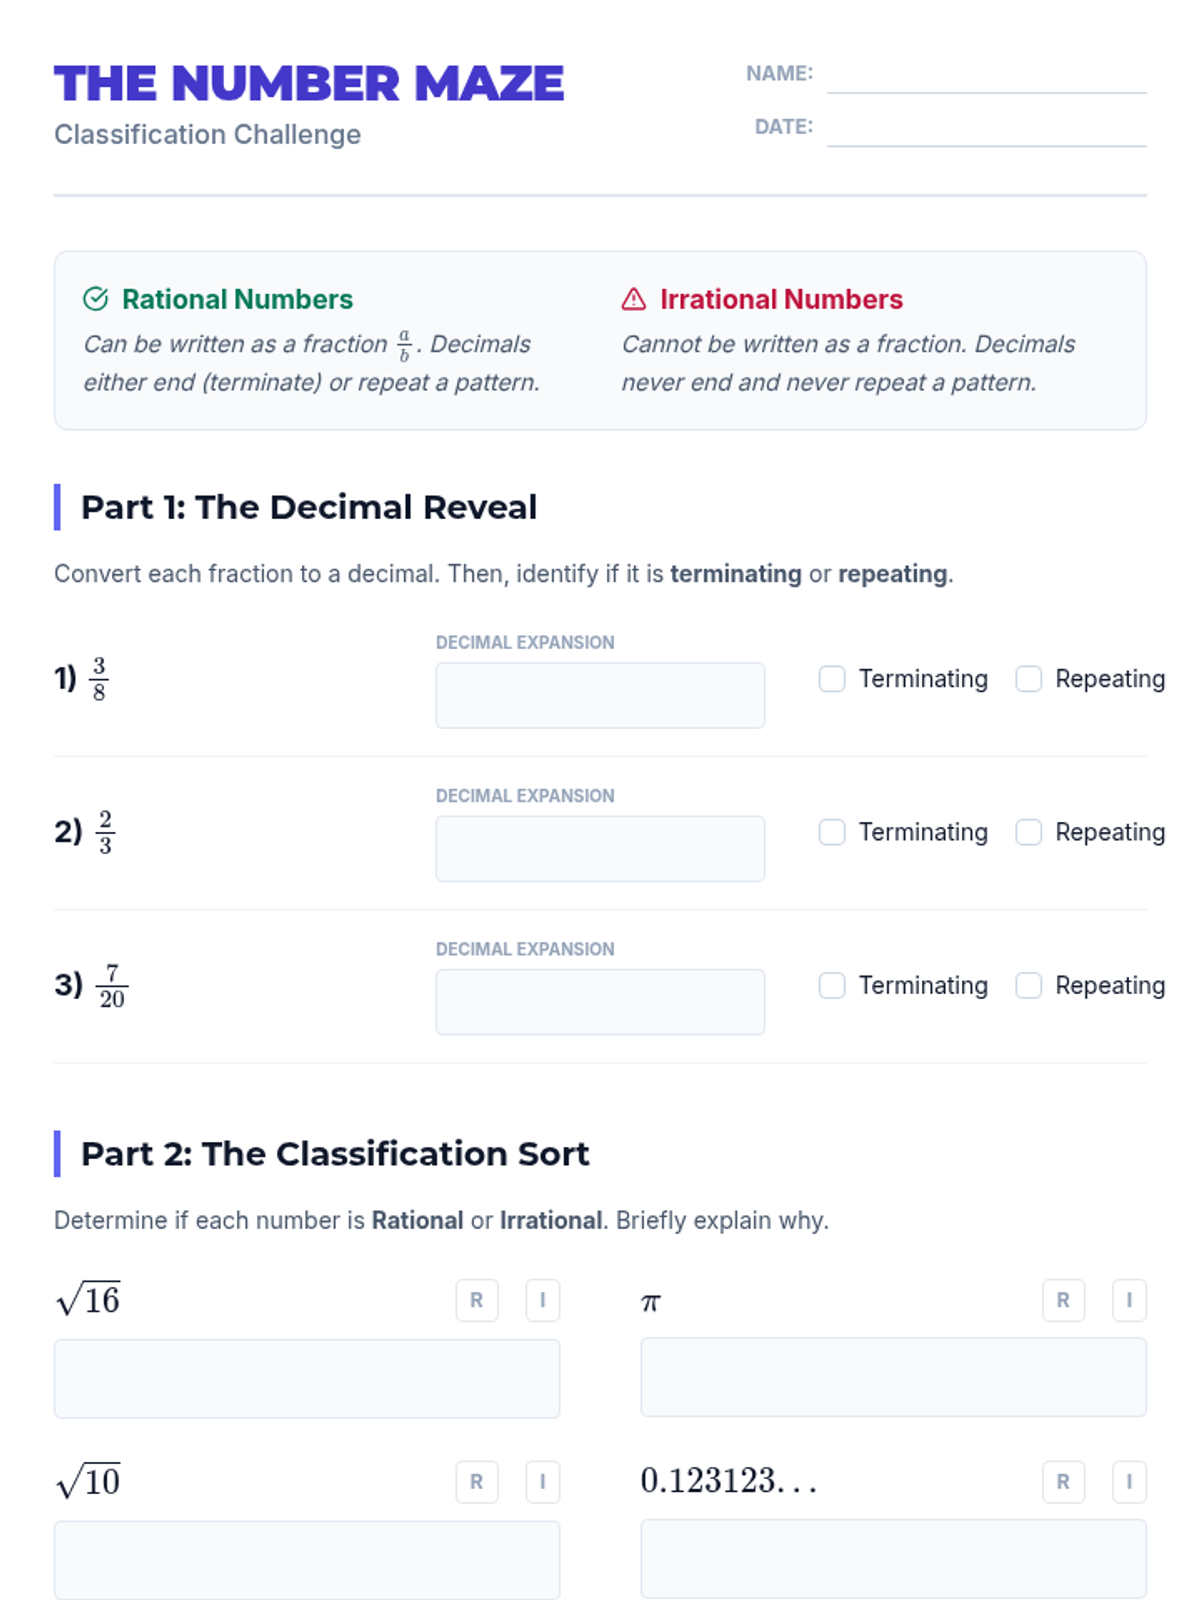Check Repeating for fraction 7/20
The image size is (1200, 1600).
point(1029,985)
